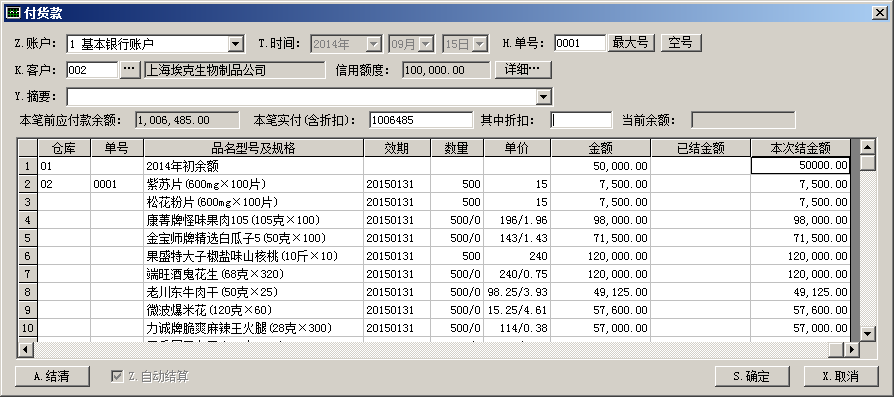This screenshot has height=397, width=894.
Task: Click the A.结清 button
Action: click(x=52, y=376)
